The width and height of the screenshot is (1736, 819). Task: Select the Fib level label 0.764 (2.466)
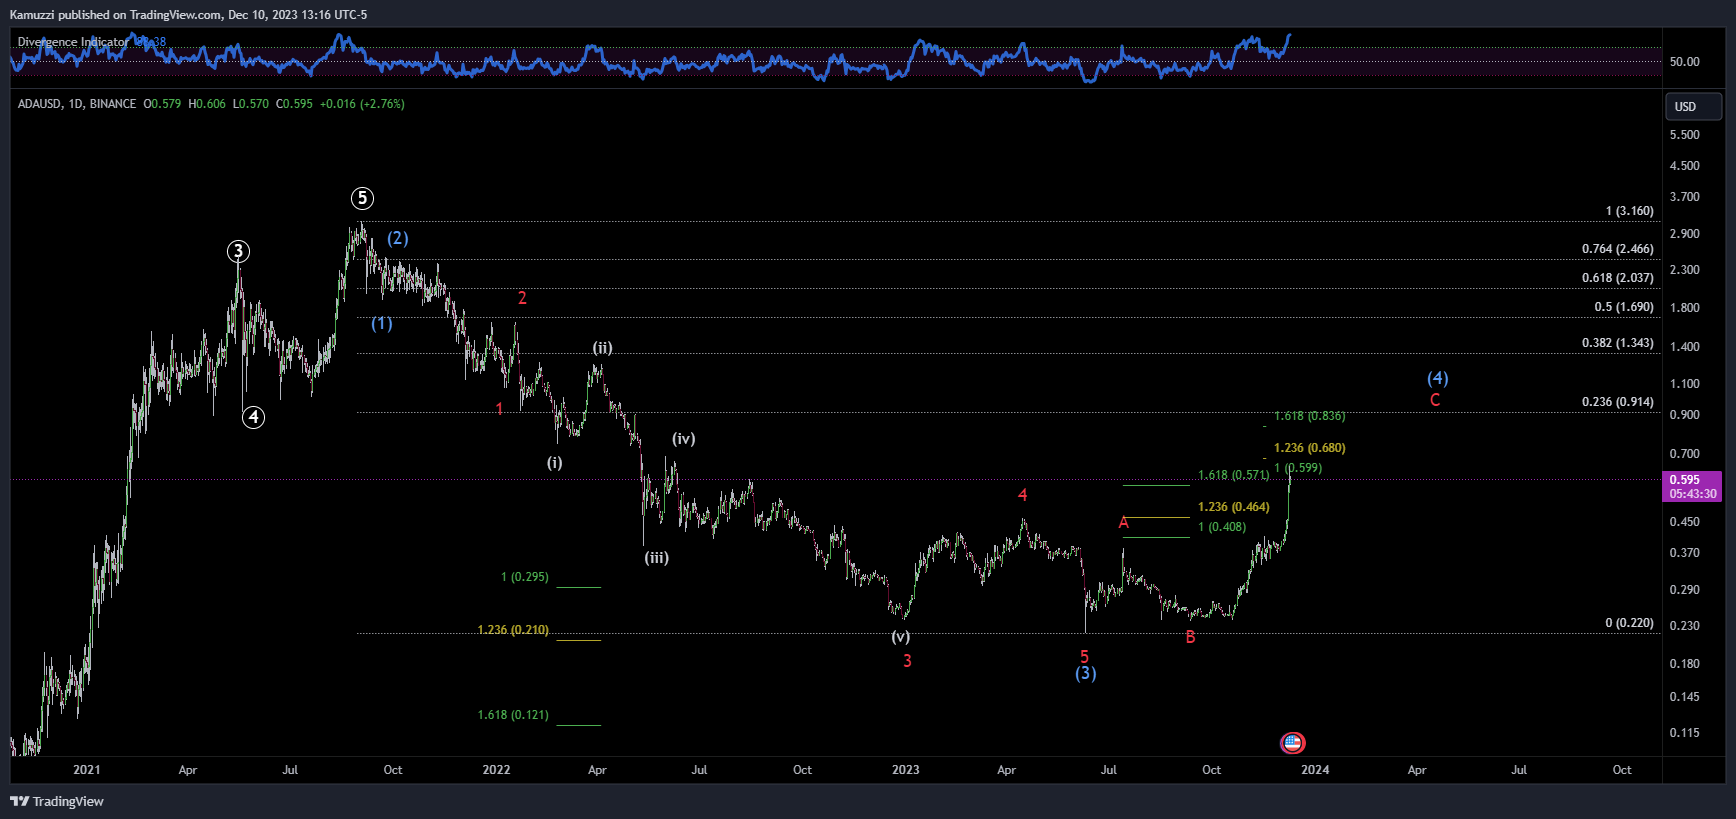tap(1617, 249)
